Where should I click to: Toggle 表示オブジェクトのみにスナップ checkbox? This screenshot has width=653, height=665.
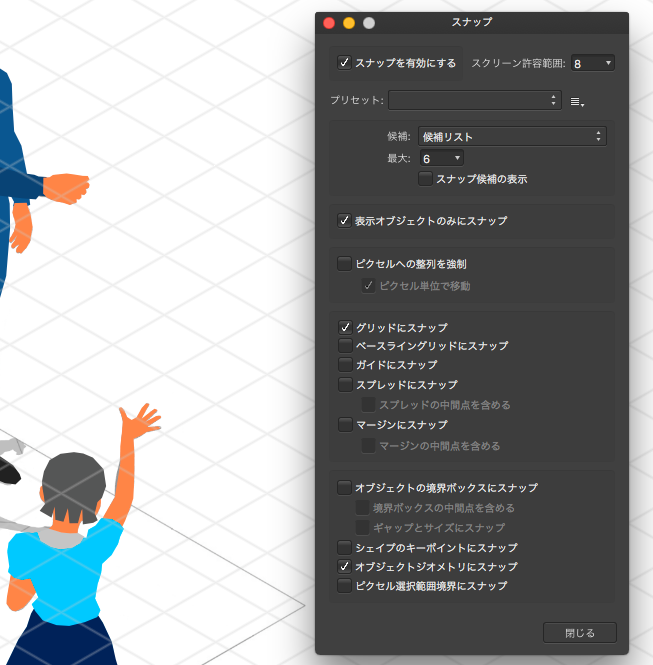tap(344, 221)
